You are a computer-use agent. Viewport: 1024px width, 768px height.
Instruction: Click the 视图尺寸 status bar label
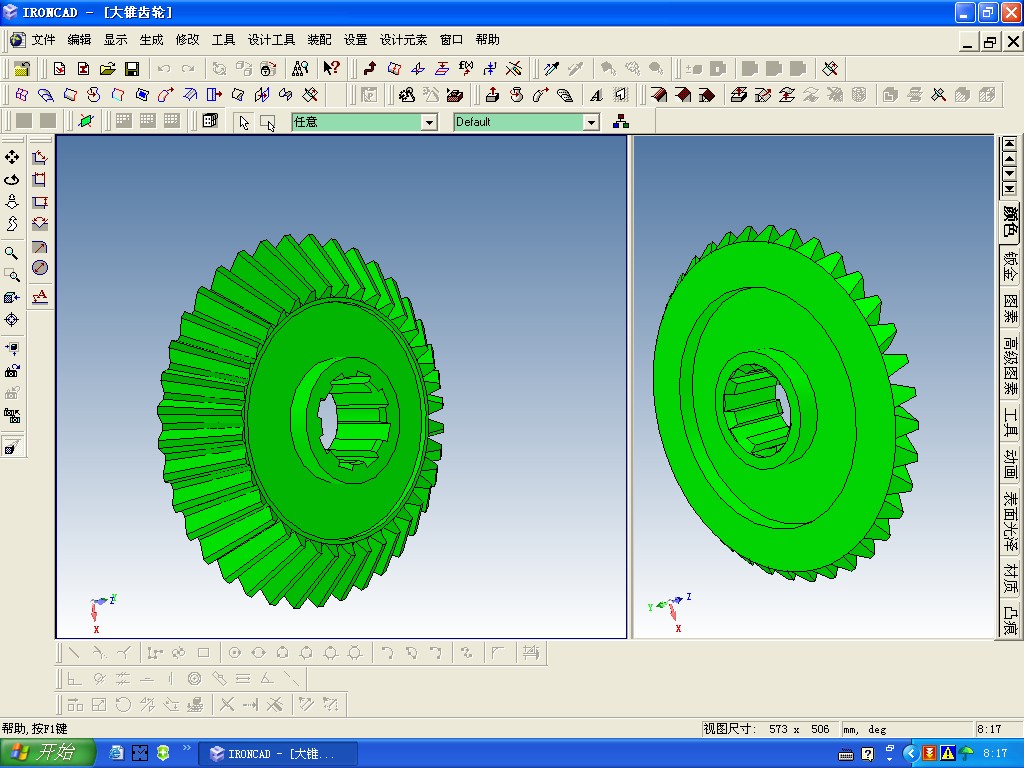pyautogui.click(x=729, y=729)
